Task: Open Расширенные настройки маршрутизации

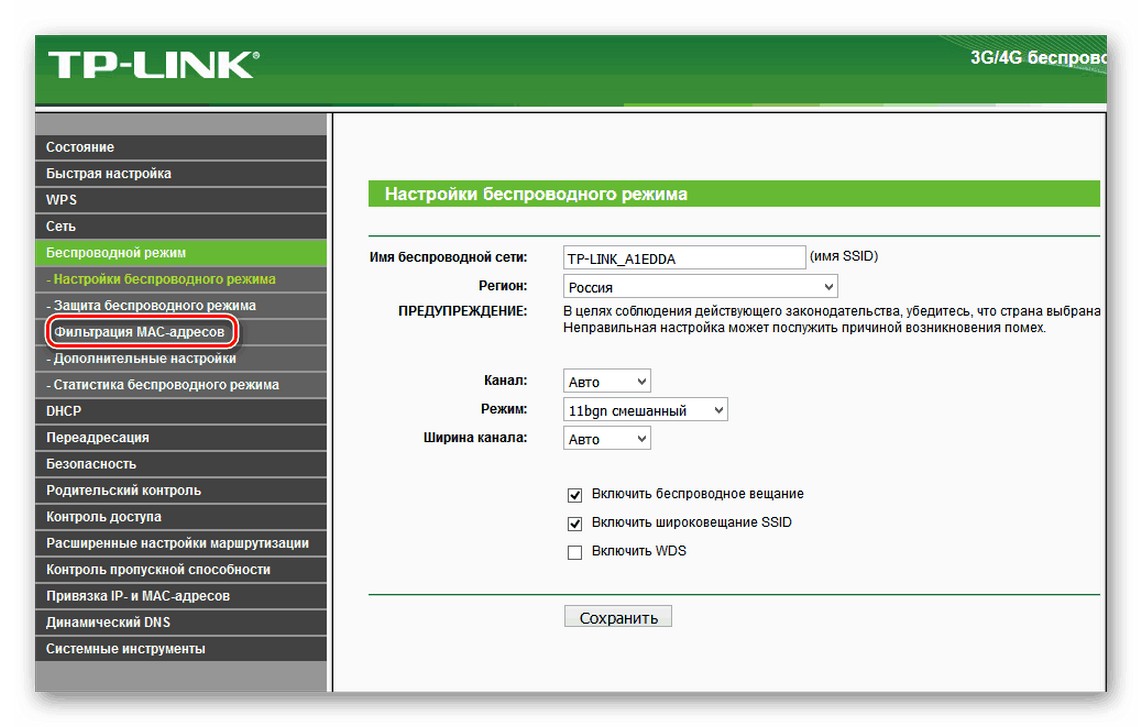Action: point(181,543)
